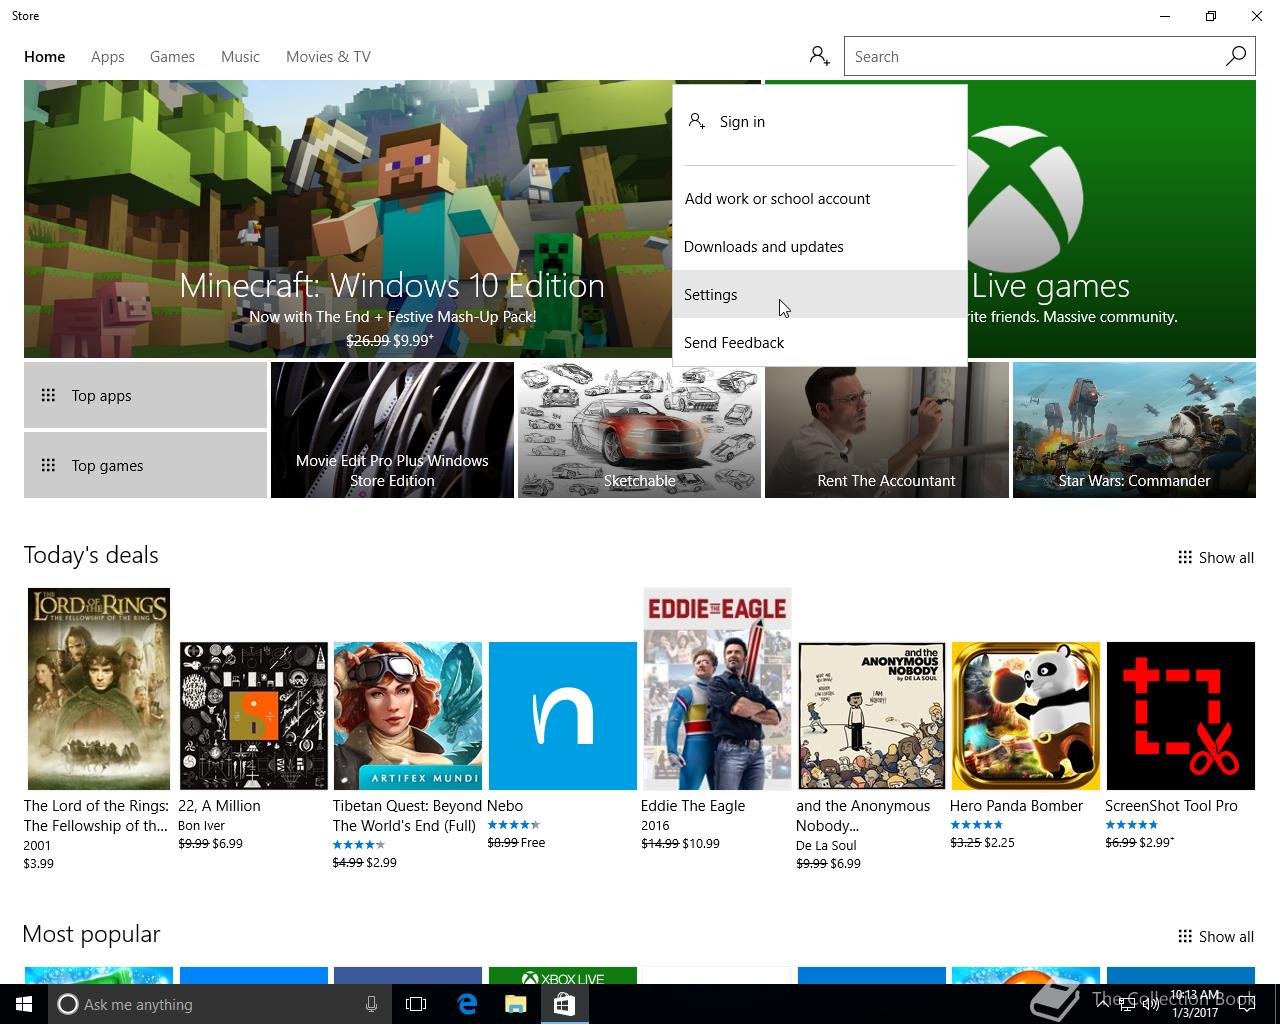The image size is (1280, 1024).
Task: Show all of Today's deals
Action: tap(1216, 557)
